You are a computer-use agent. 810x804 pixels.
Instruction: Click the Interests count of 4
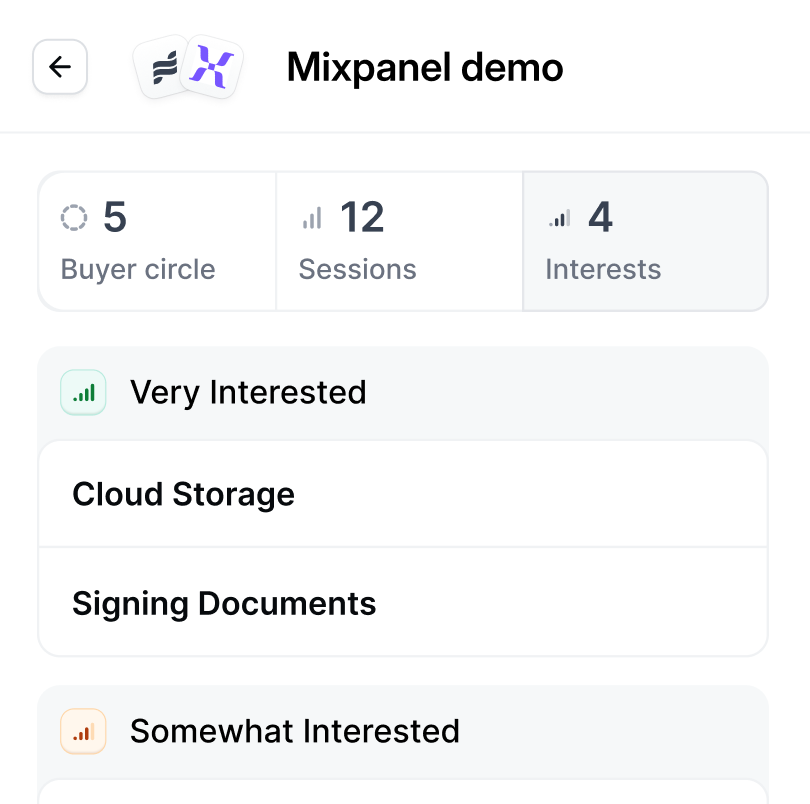(600, 217)
